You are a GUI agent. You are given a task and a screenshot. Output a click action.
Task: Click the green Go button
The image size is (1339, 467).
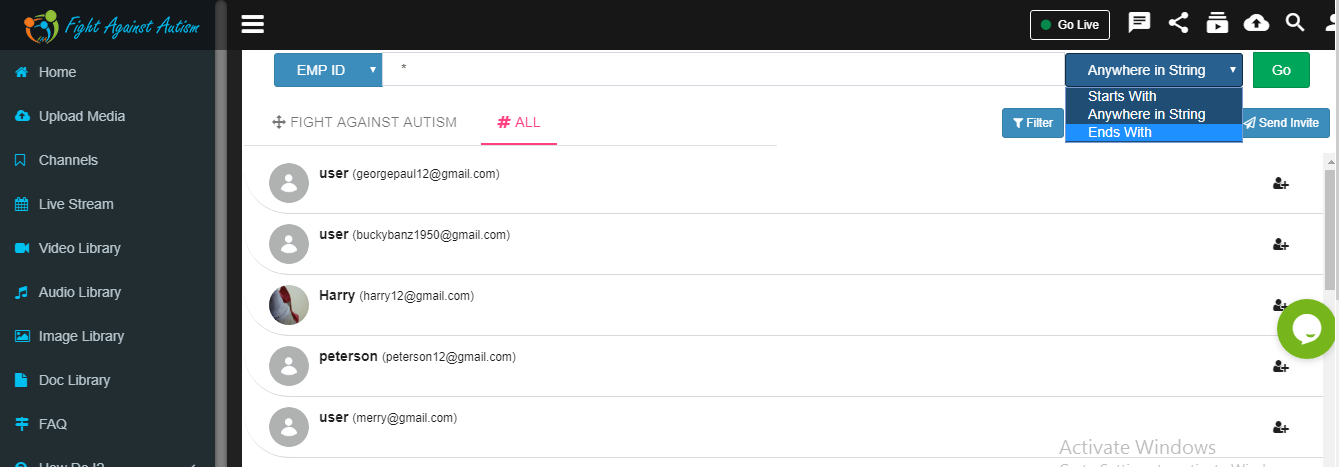(x=1281, y=70)
